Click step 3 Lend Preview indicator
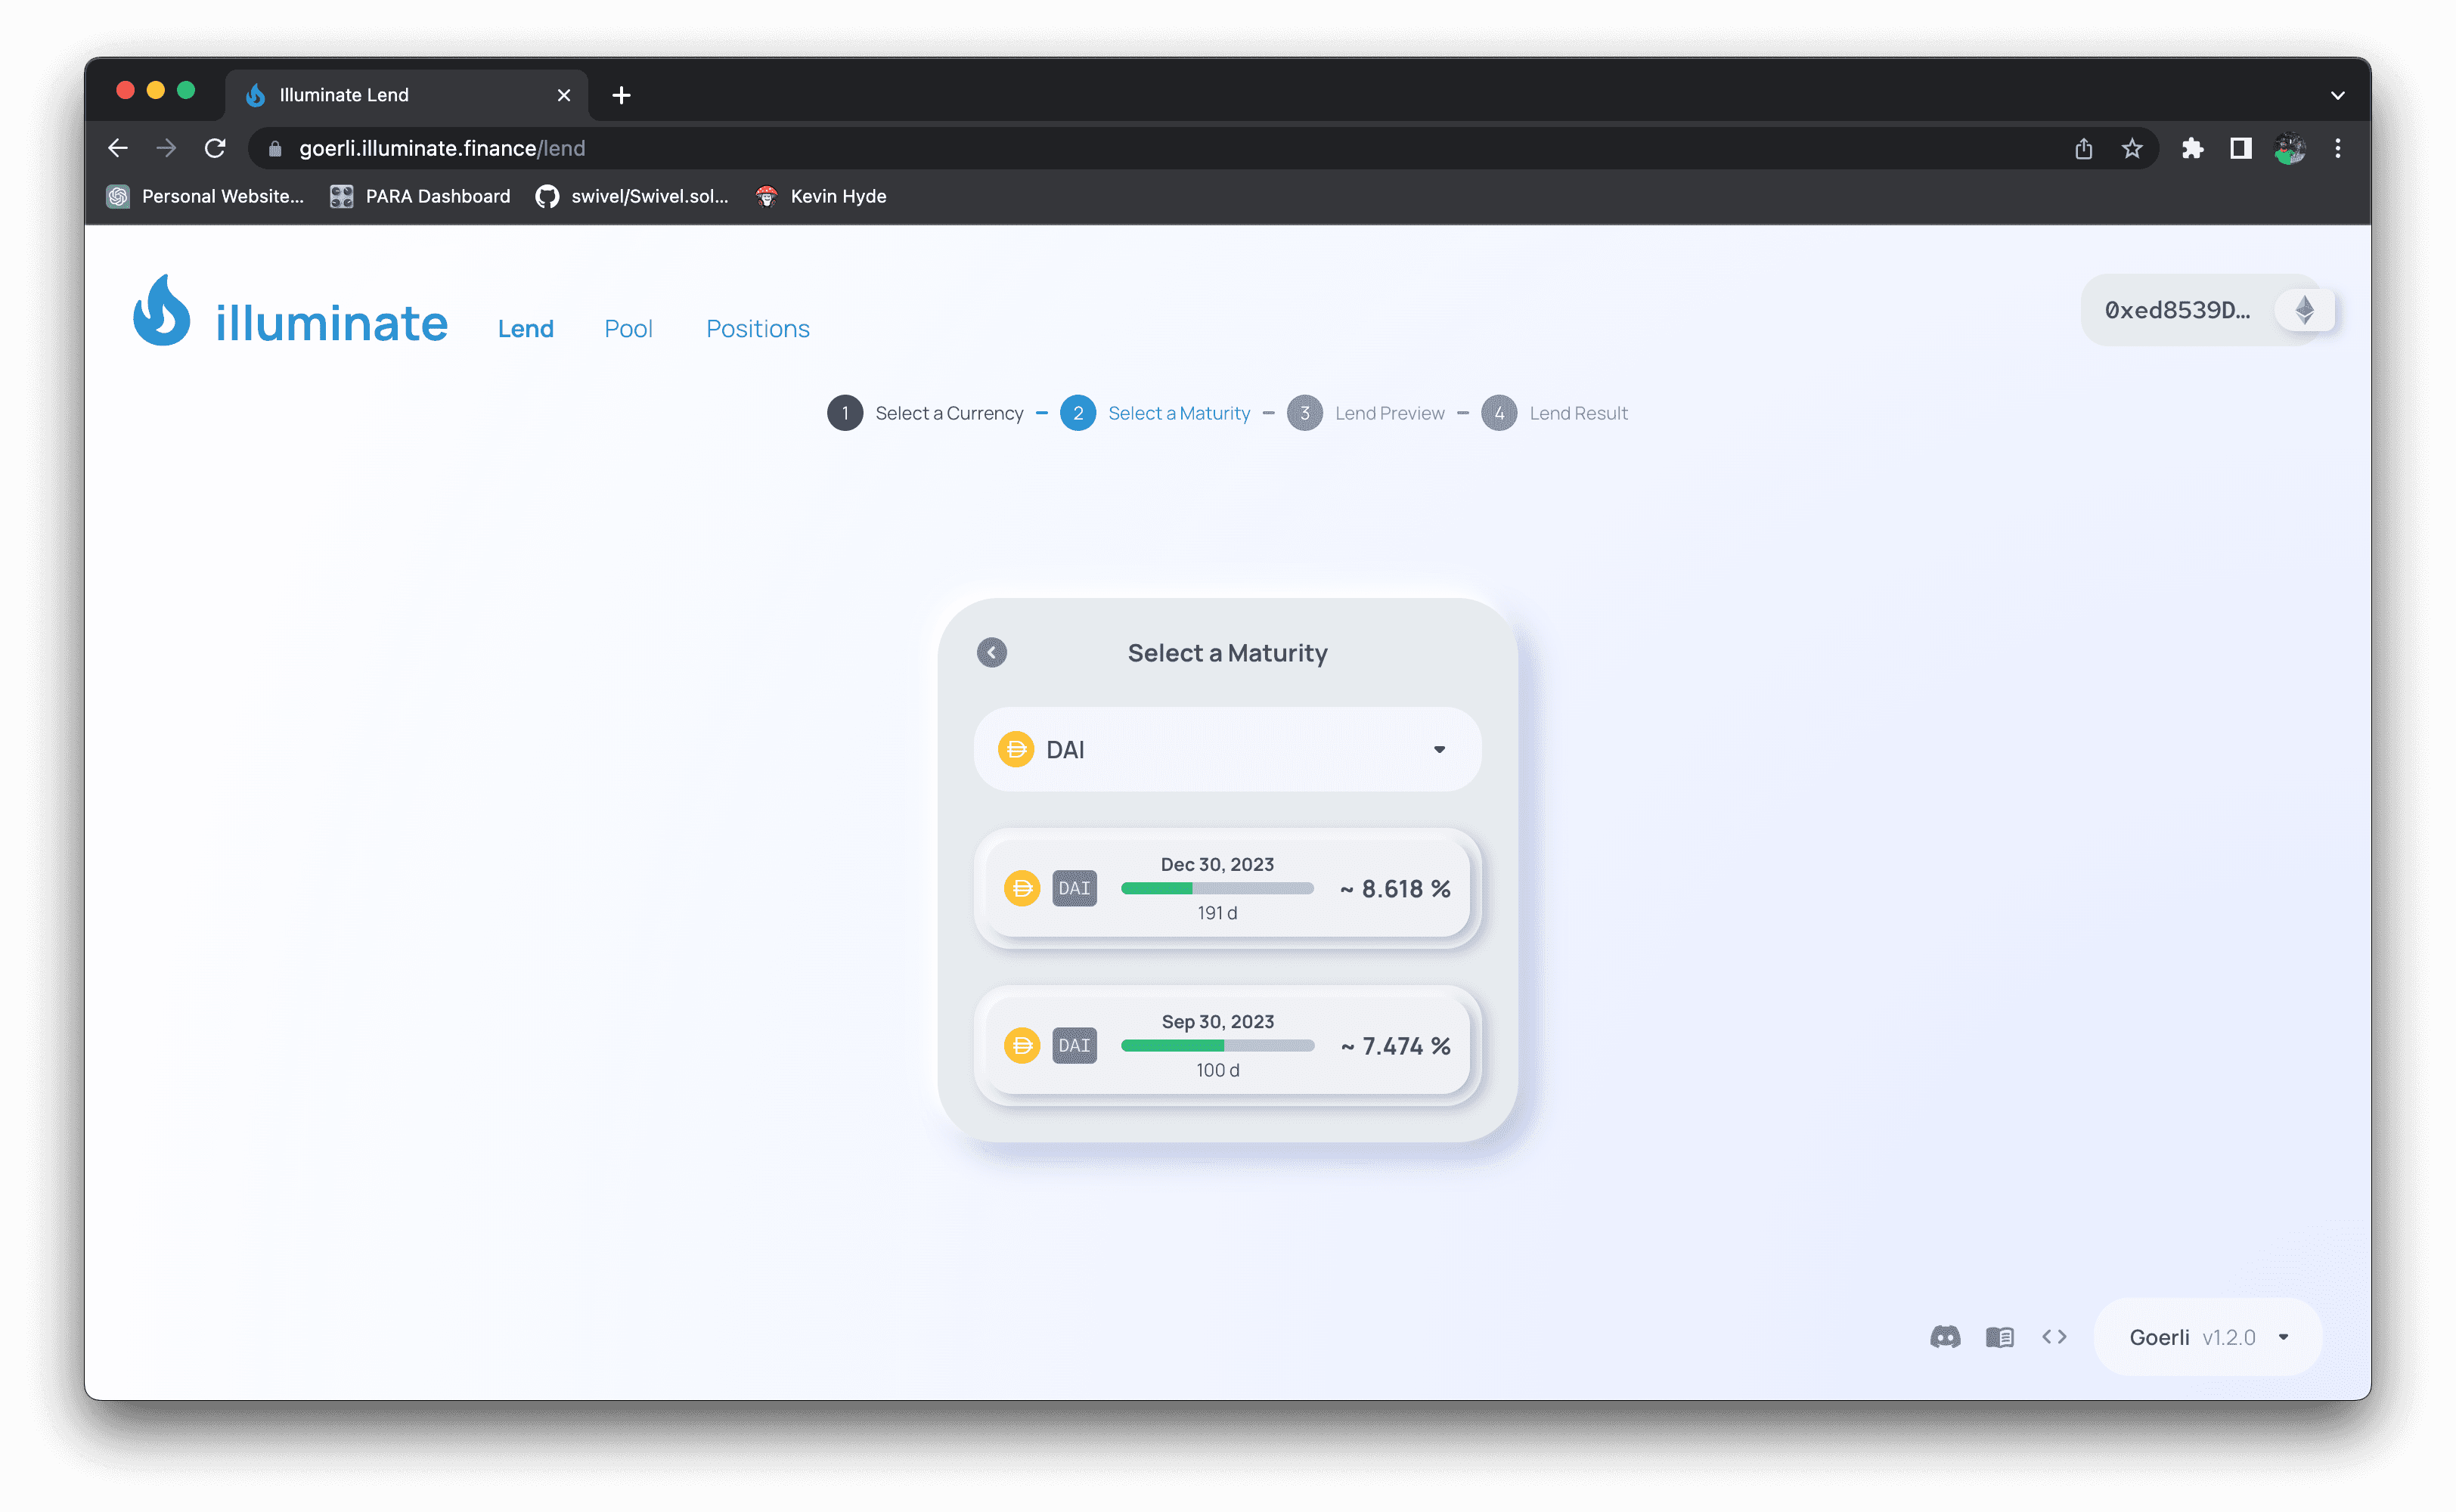Image resolution: width=2456 pixels, height=1512 pixels. (x=1305, y=412)
